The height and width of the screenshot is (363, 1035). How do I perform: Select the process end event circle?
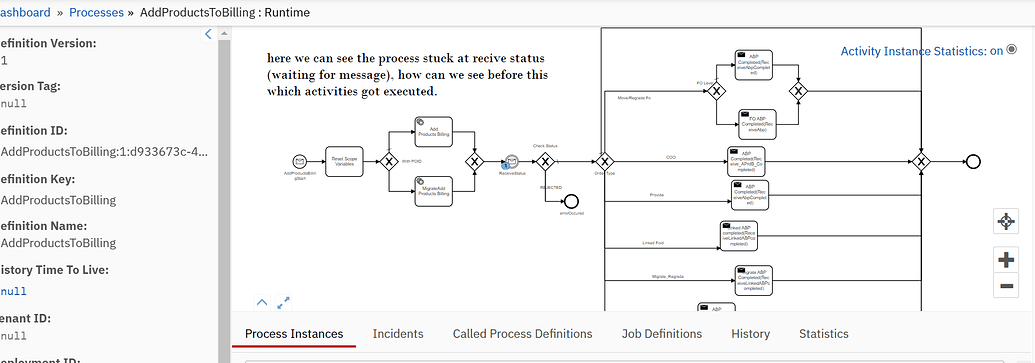coord(973,161)
